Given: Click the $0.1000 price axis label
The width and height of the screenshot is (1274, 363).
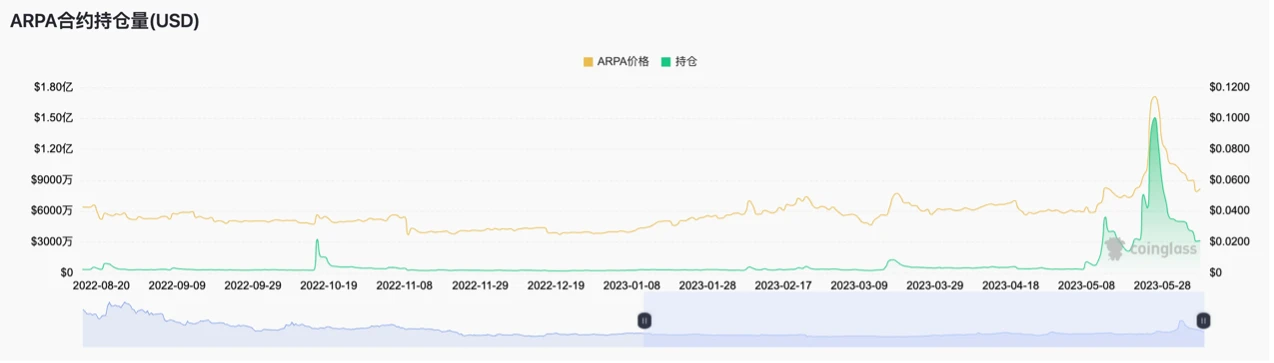Looking at the screenshot, I should click(x=1231, y=118).
